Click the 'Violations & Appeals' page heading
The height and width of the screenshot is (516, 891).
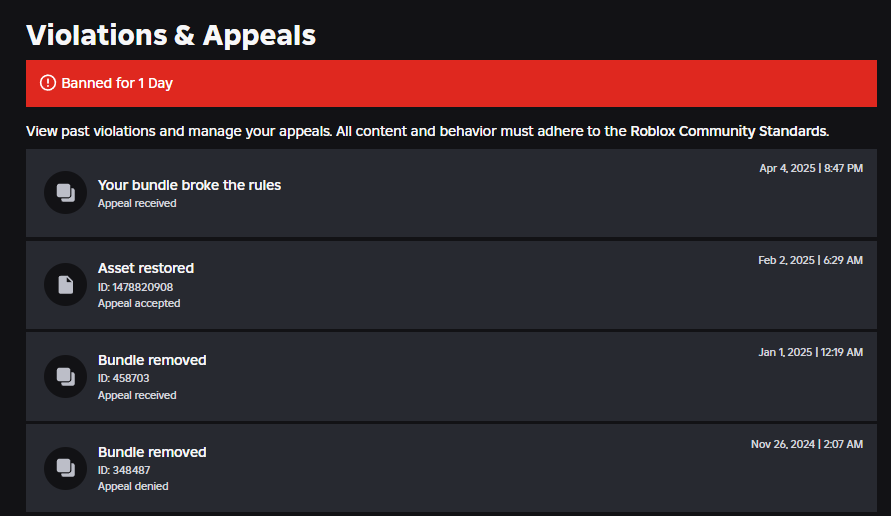170,35
